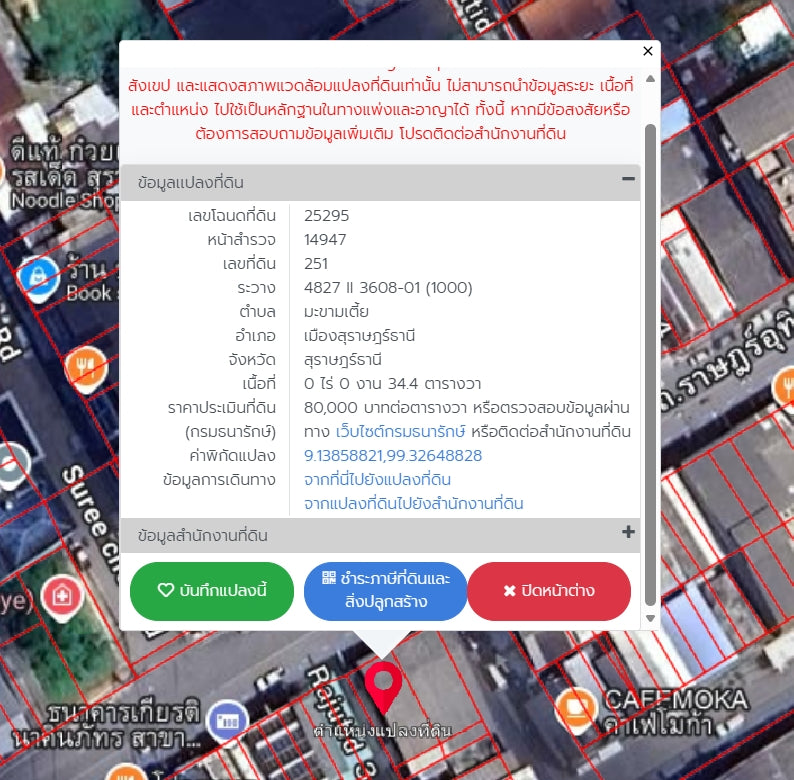
Task: Click the orange restaurant marker at the right edge
Action: [785, 385]
